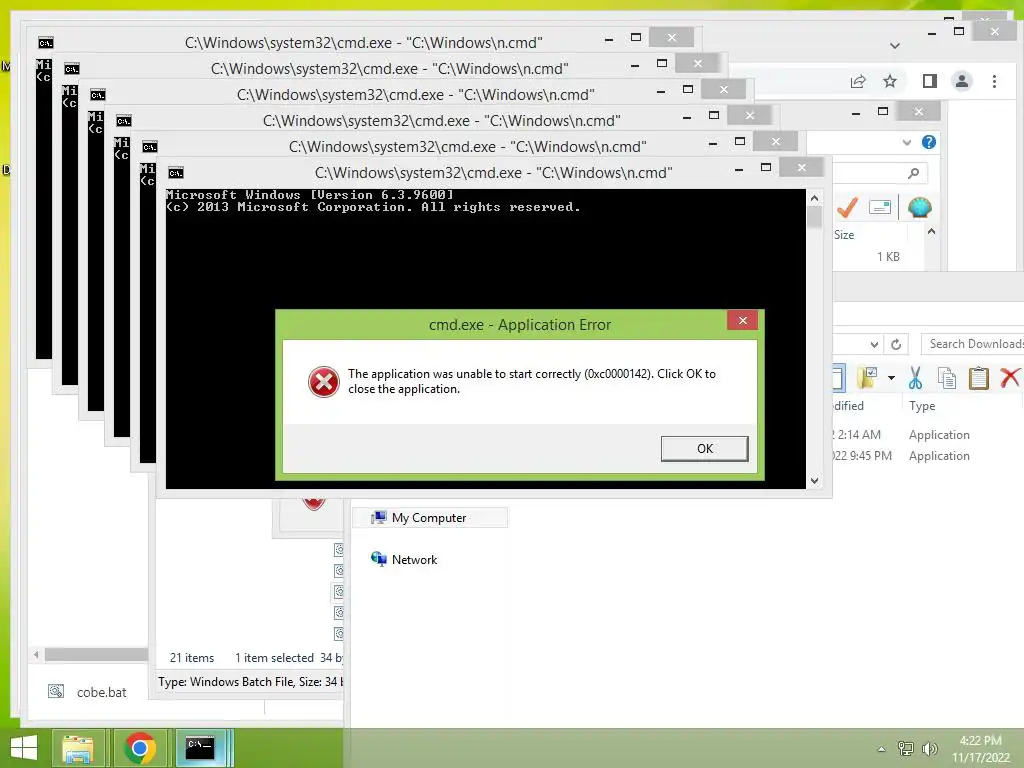Select the 1 KB size cell
Screen dimensions: 1024x768
click(x=888, y=257)
